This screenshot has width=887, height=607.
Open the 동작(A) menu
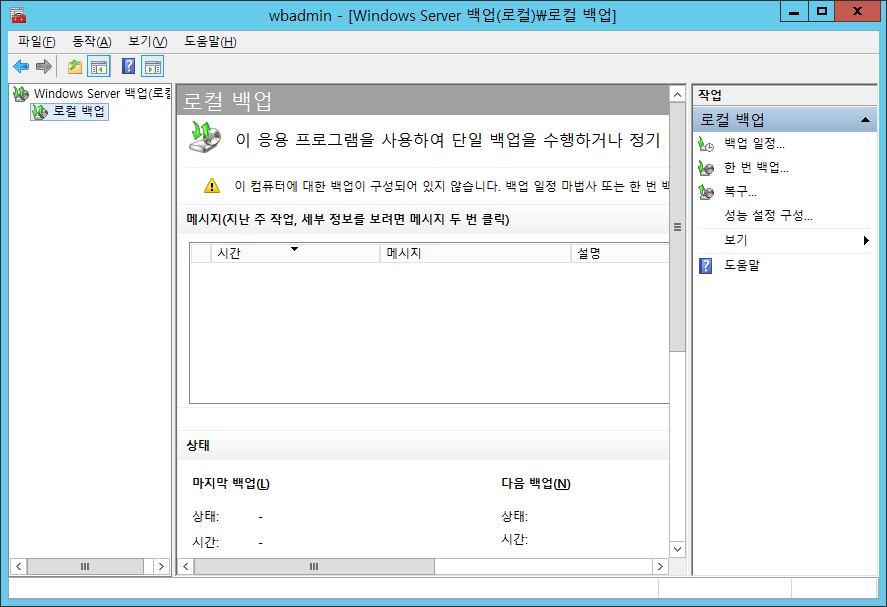[x=92, y=41]
